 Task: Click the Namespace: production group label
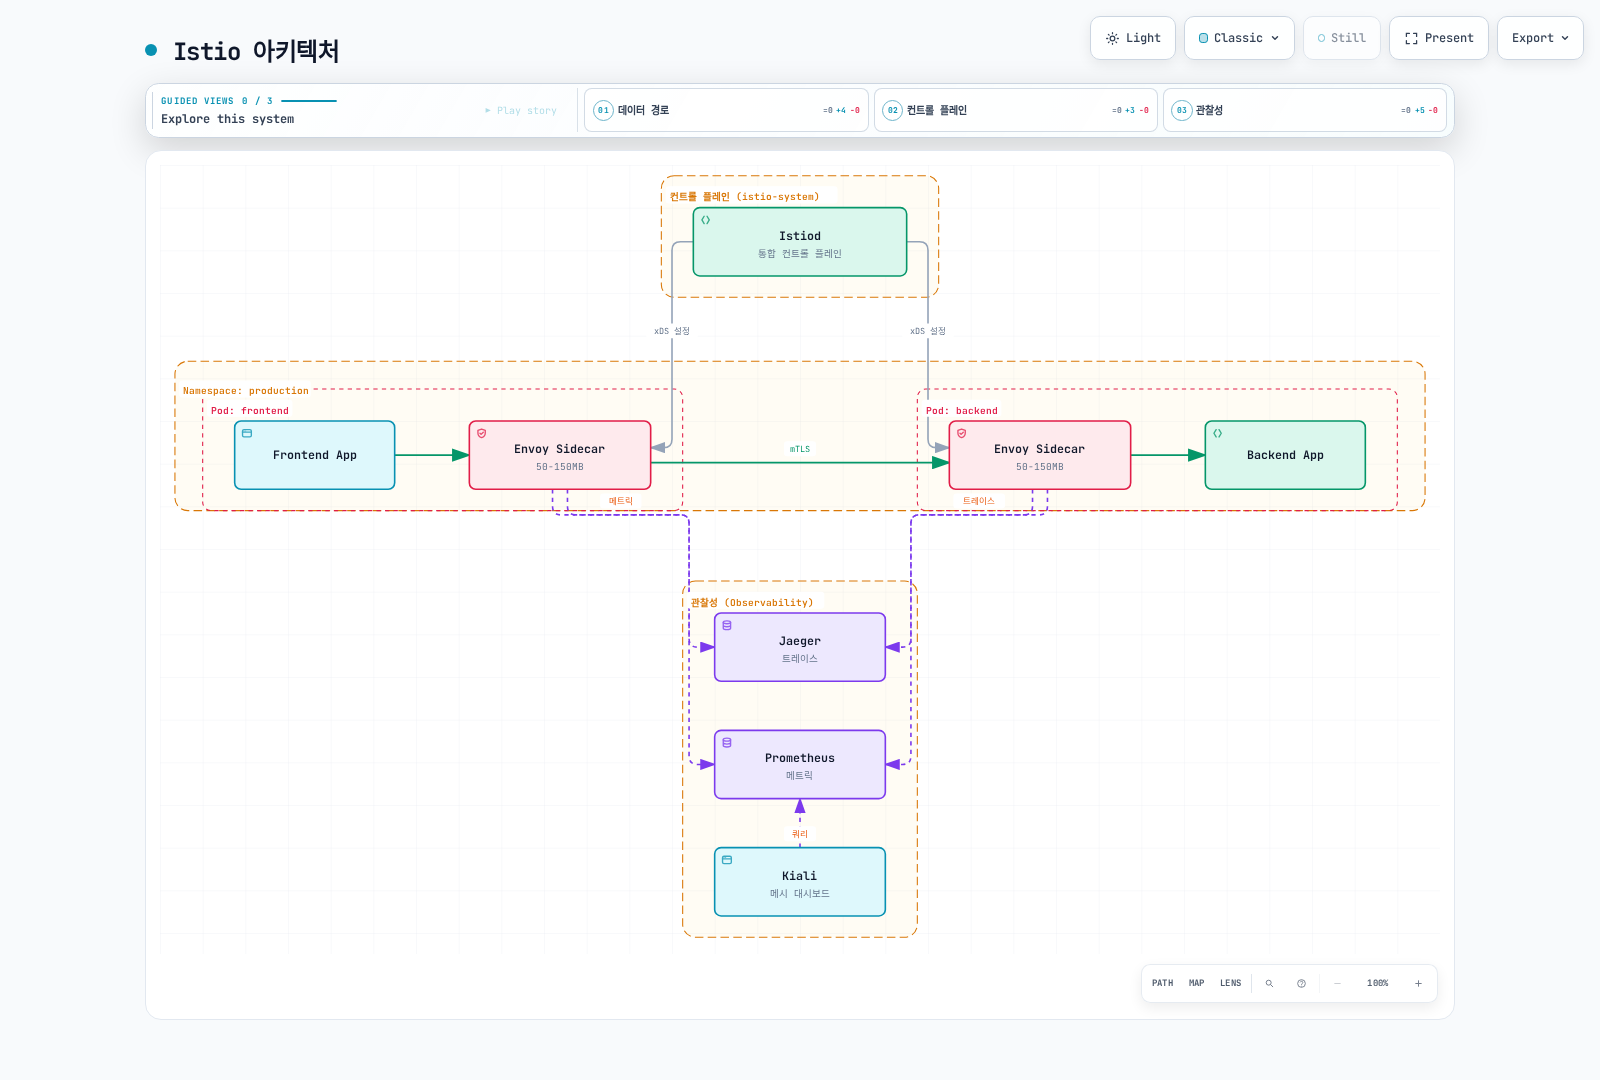point(246,391)
